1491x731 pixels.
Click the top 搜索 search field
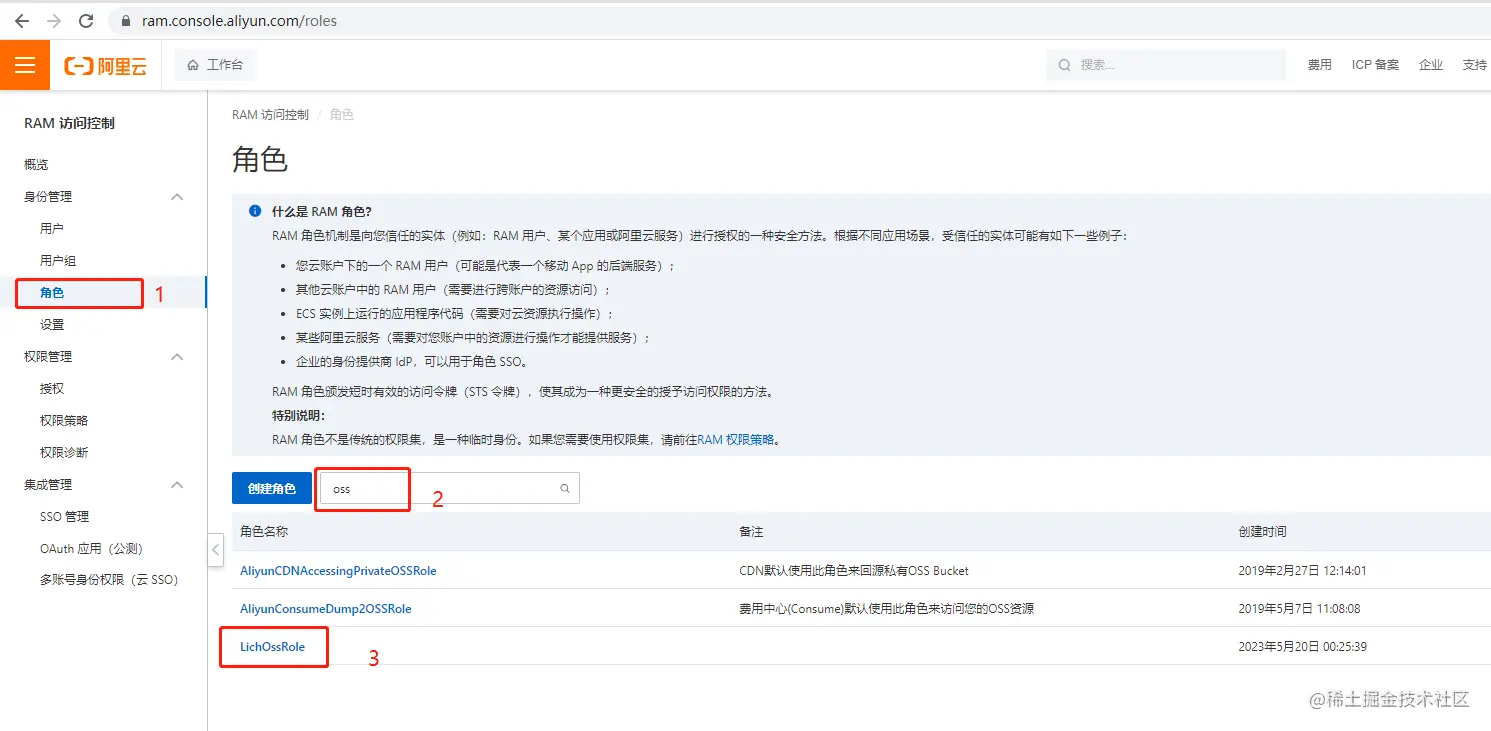(x=1166, y=65)
